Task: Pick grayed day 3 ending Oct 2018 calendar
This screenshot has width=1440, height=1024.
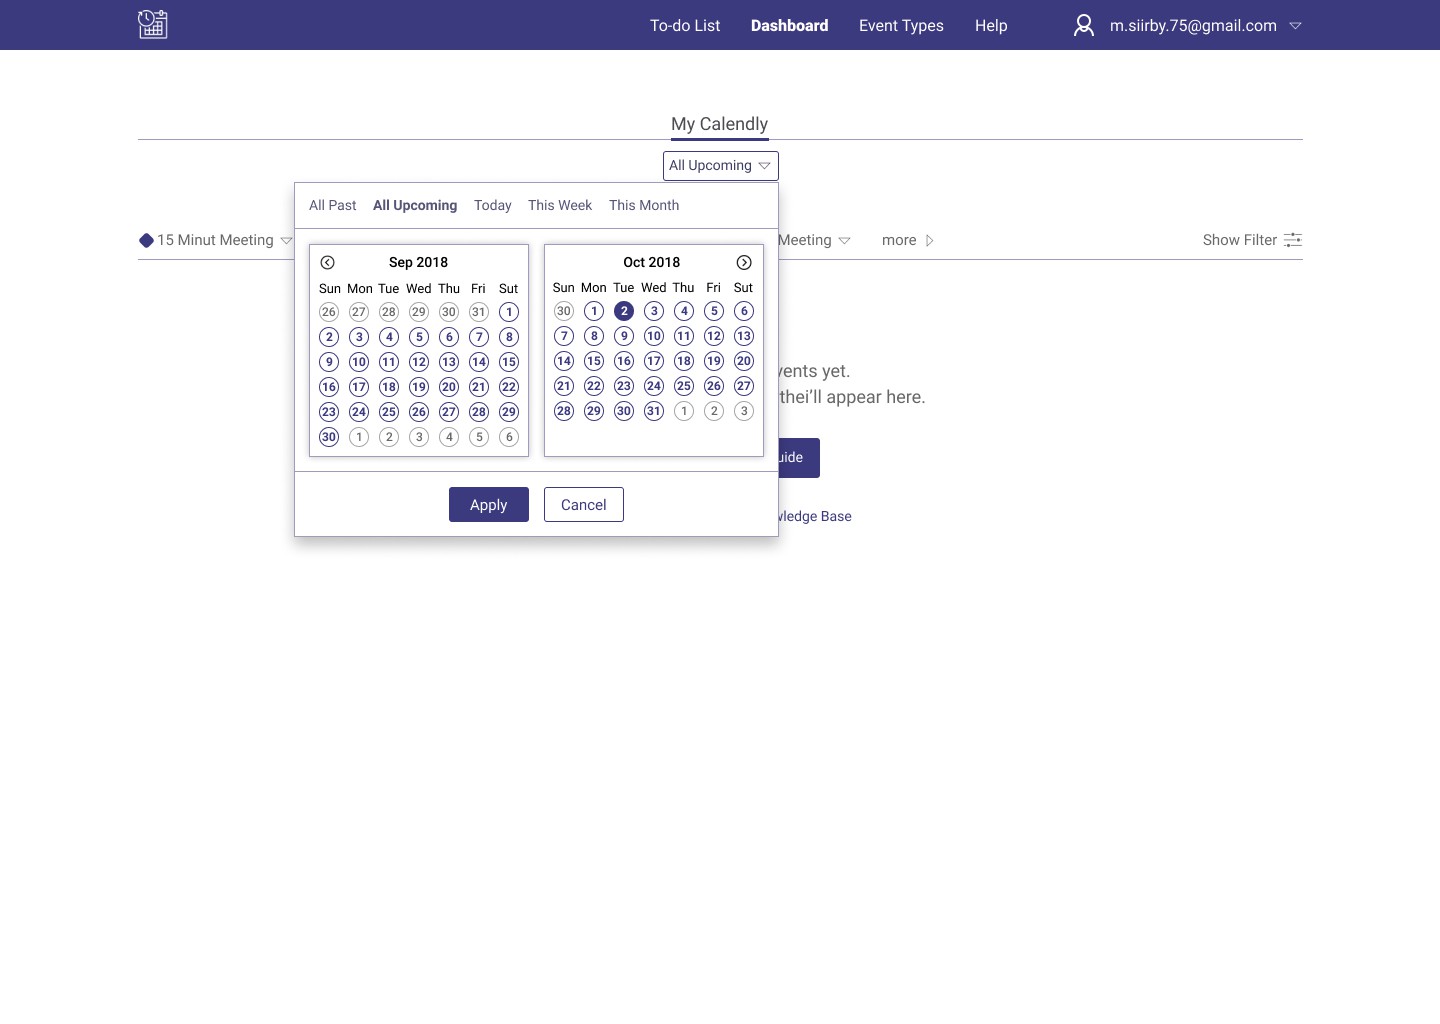Action: coord(744,411)
